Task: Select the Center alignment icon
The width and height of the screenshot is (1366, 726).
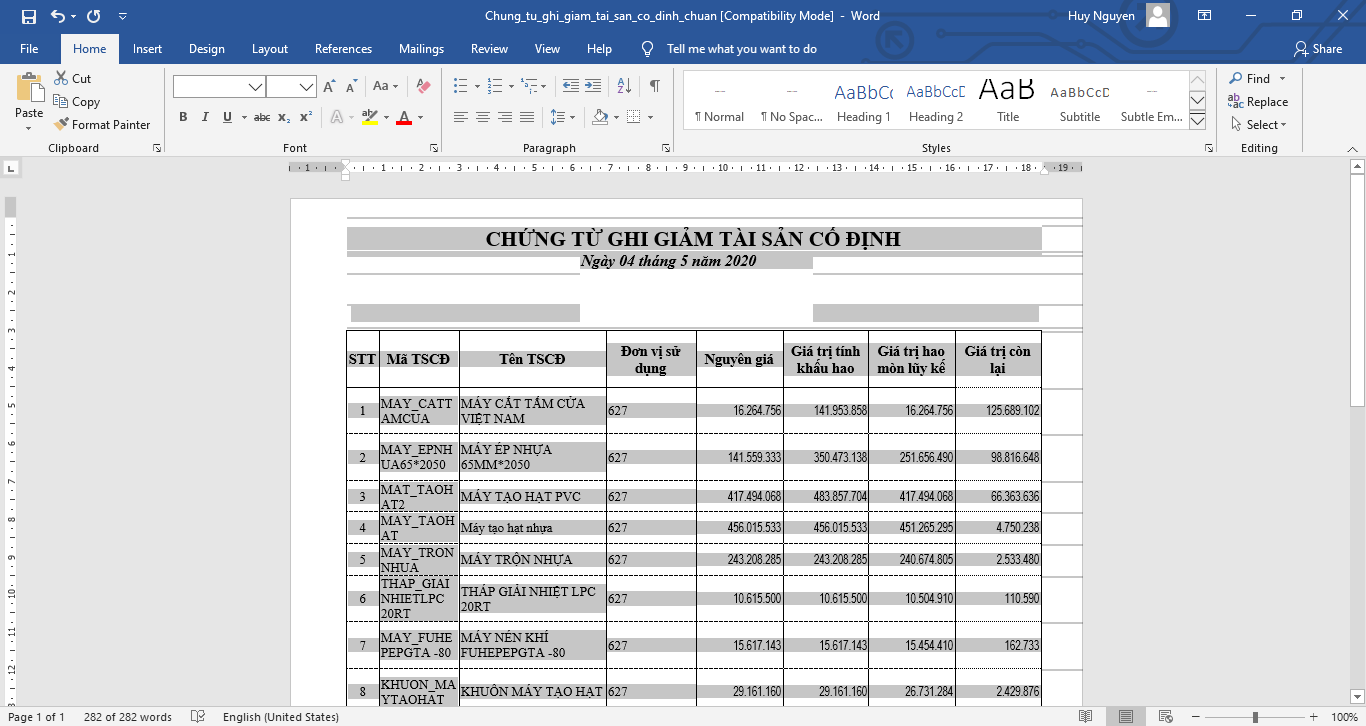Action: click(x=482, y=117)
